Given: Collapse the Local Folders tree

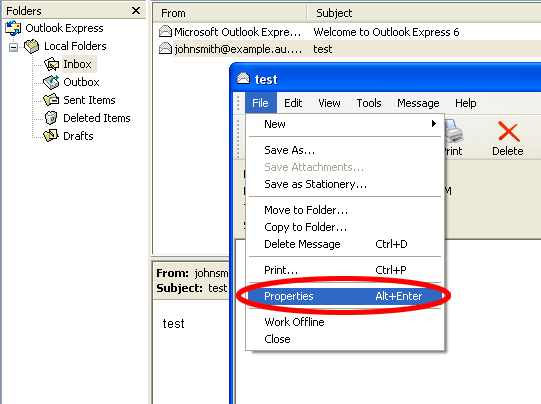Looking at the screenshot, I should pos(13,47).
